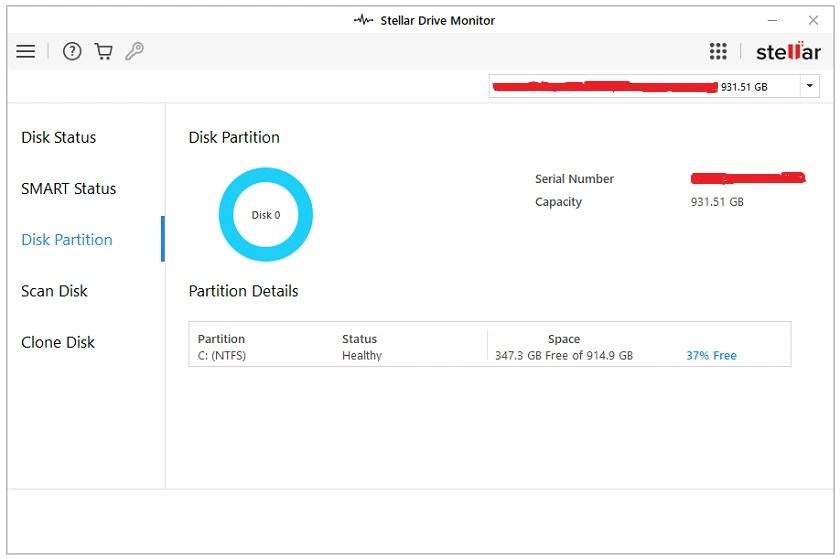
Task: Open the drive combo box showing 931.51 GB
Action: tap(654, 86)
